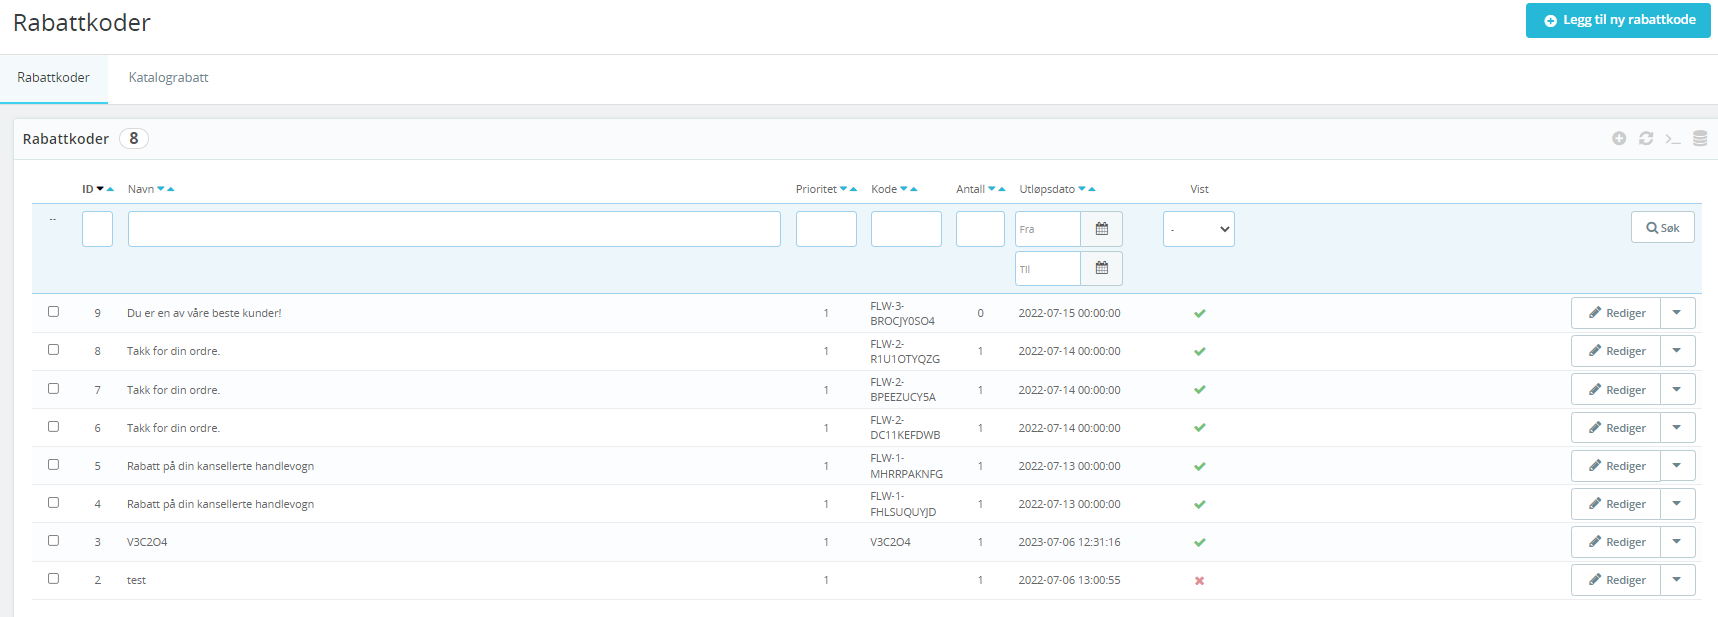This screenshot has height=617, width=1718.
Task: Sort ID column ascending arrow
Action: click(x=110, y=189)
